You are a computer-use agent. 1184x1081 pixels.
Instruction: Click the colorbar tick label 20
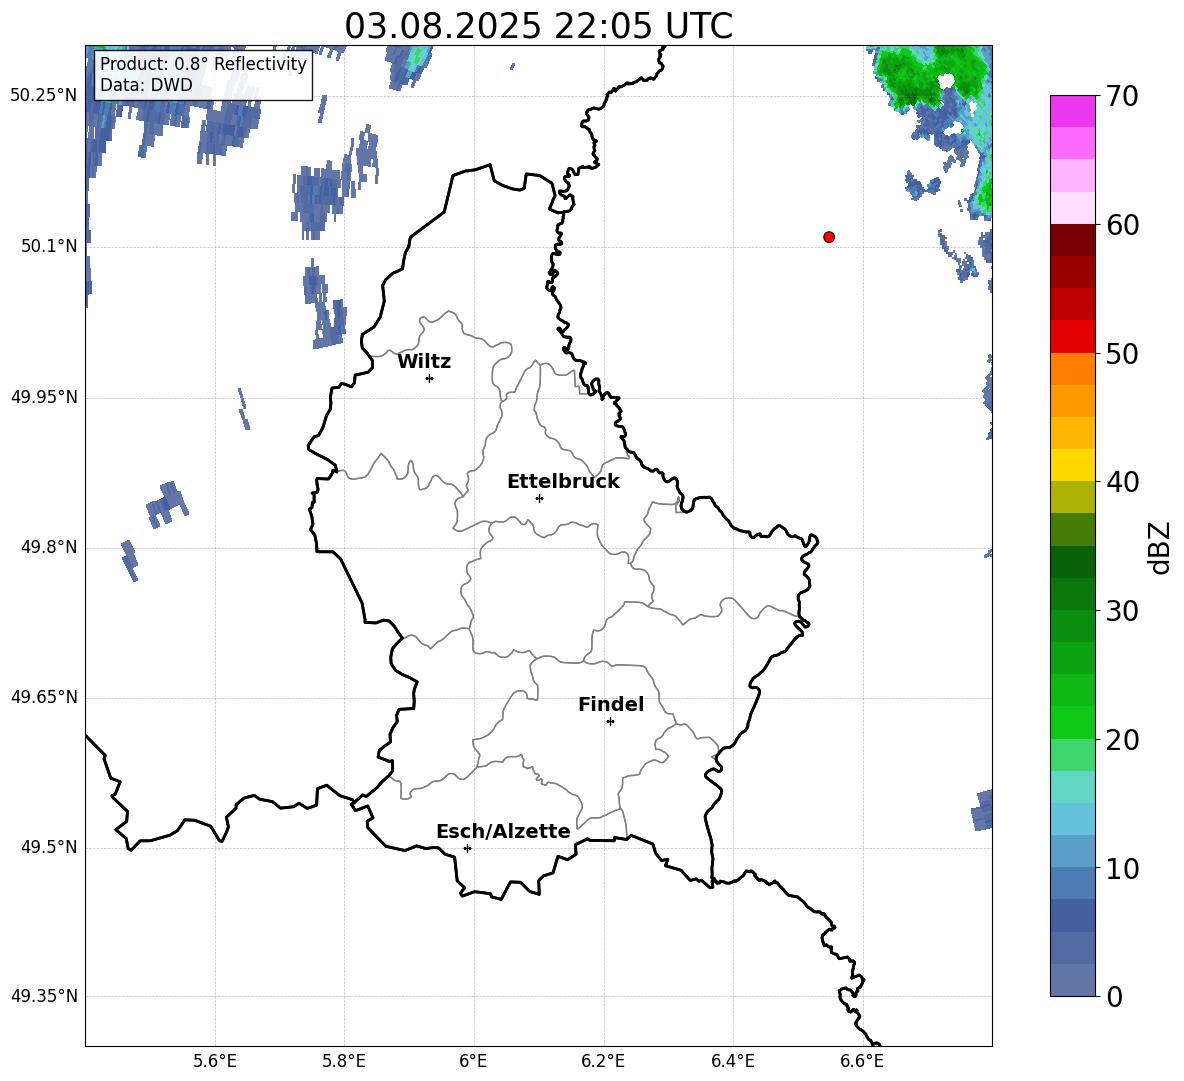click(x=1122, y=740)
